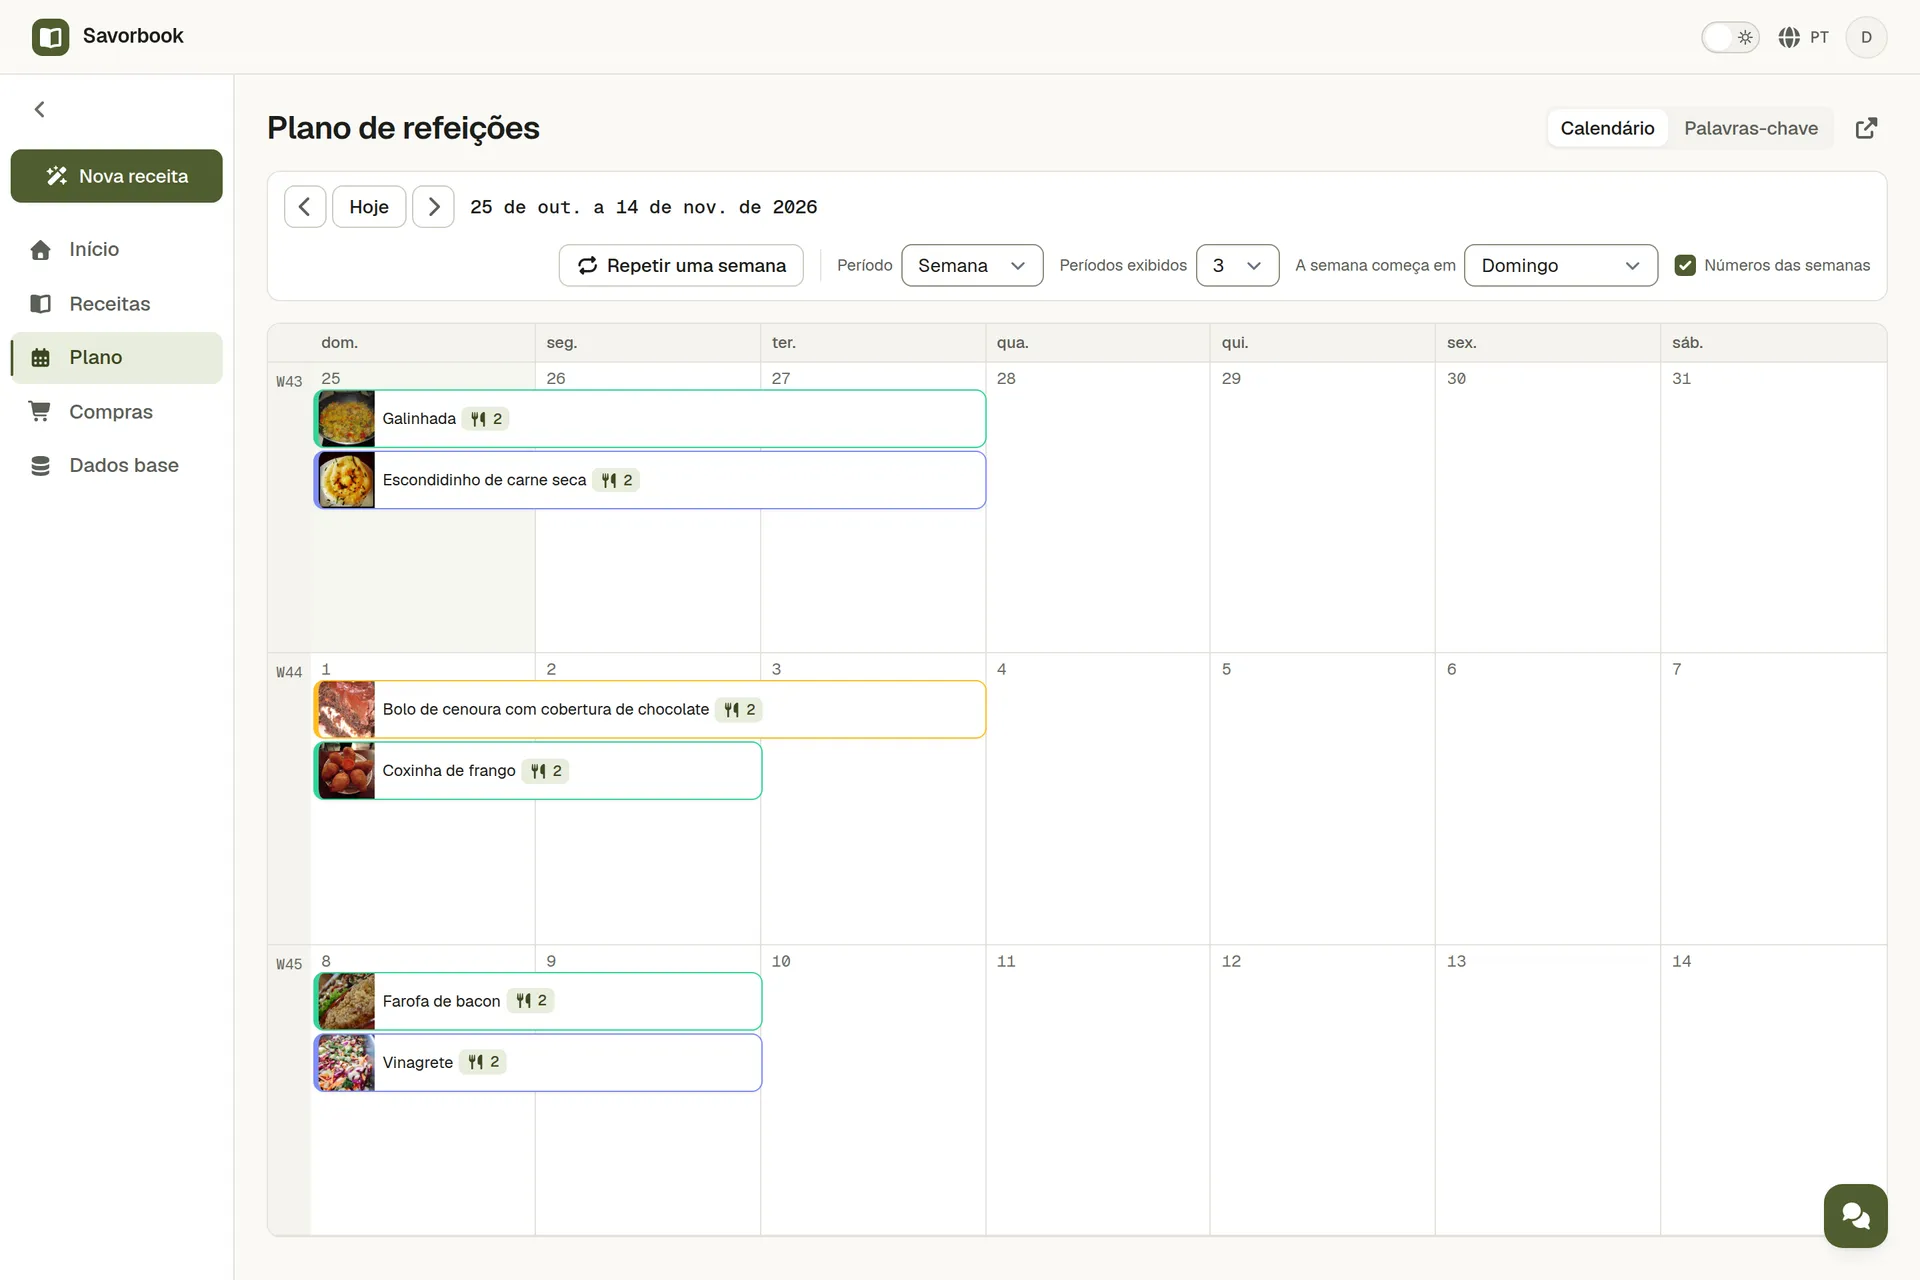Open Períodos exibidos dropdown

1237,265
